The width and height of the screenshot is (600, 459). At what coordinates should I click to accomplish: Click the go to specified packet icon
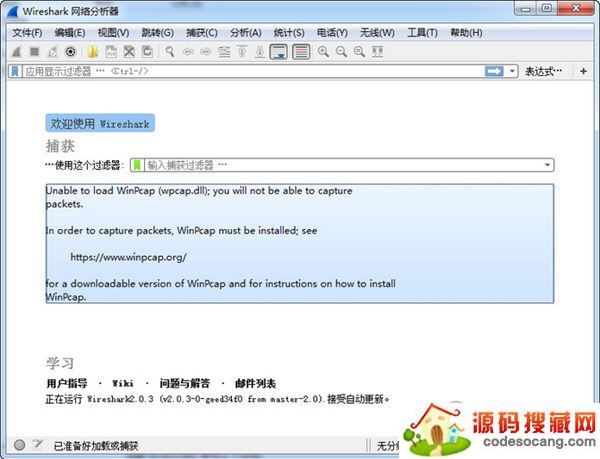pyautogui.click(x=224, y=52)
